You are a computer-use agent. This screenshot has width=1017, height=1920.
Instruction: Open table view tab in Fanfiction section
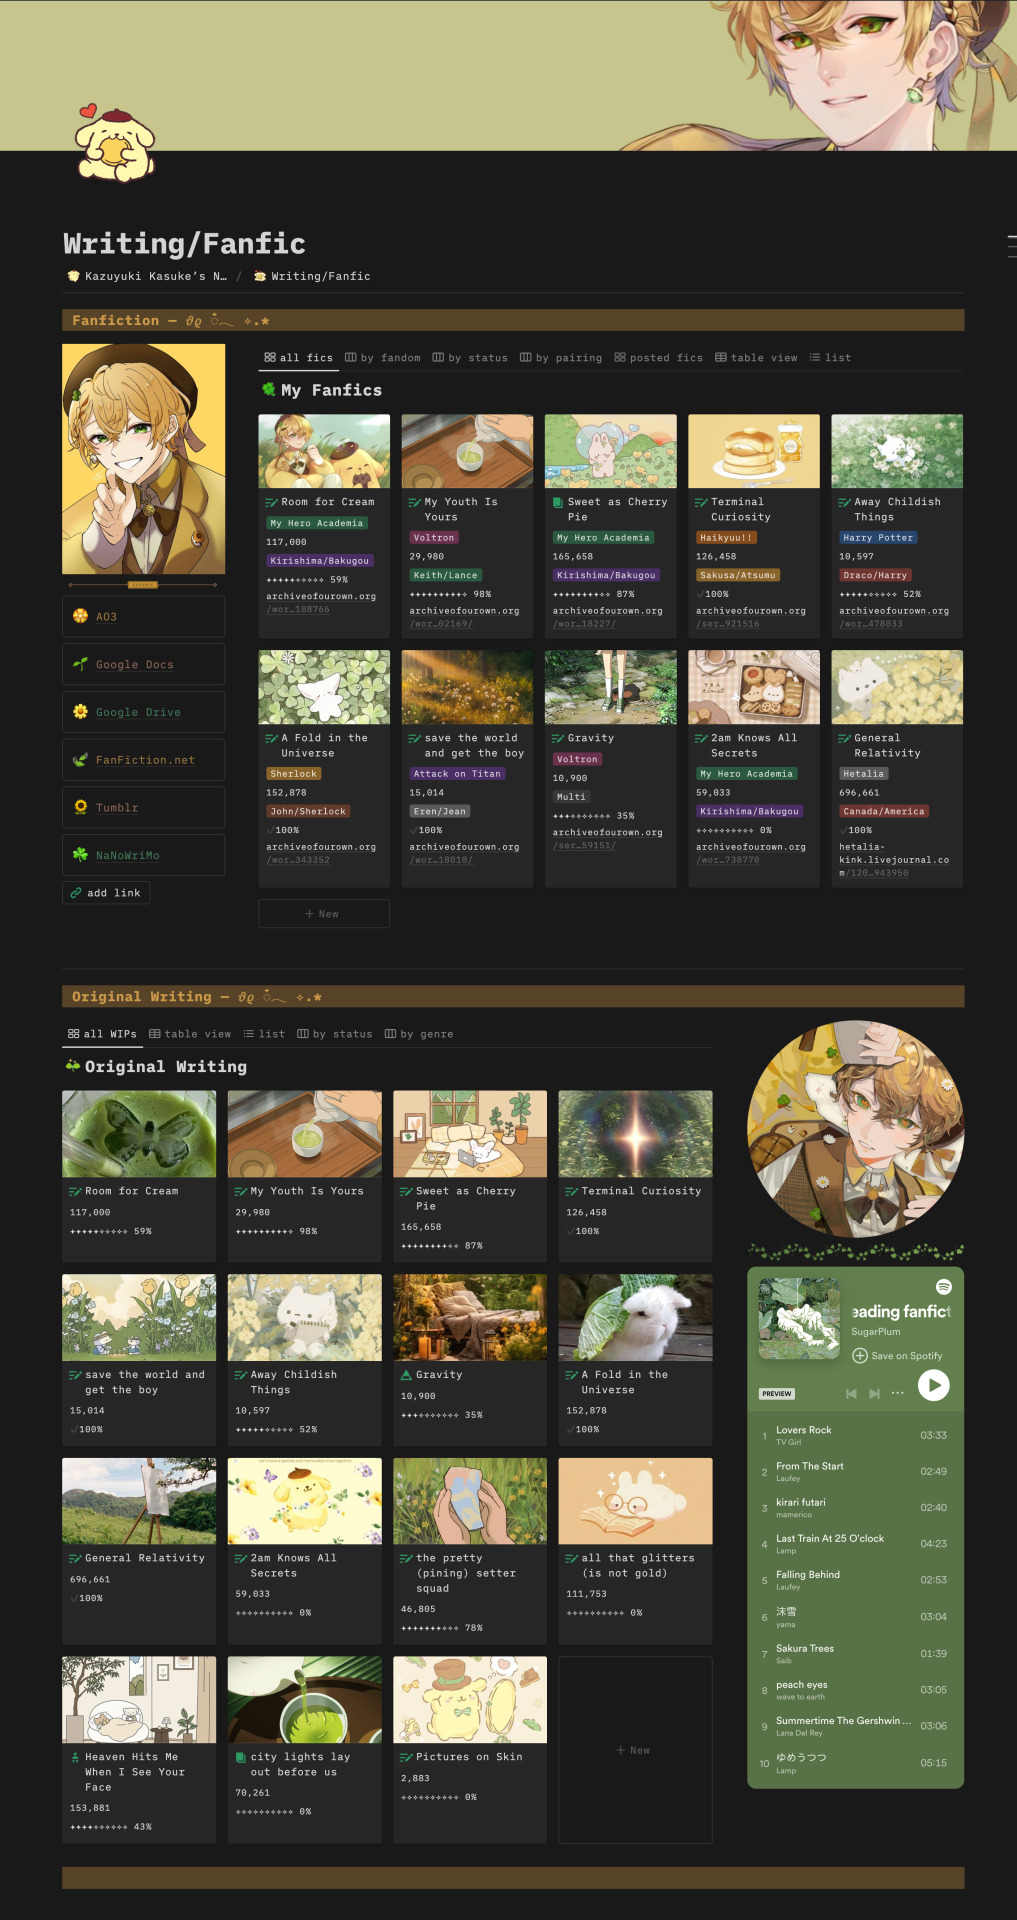756,357
